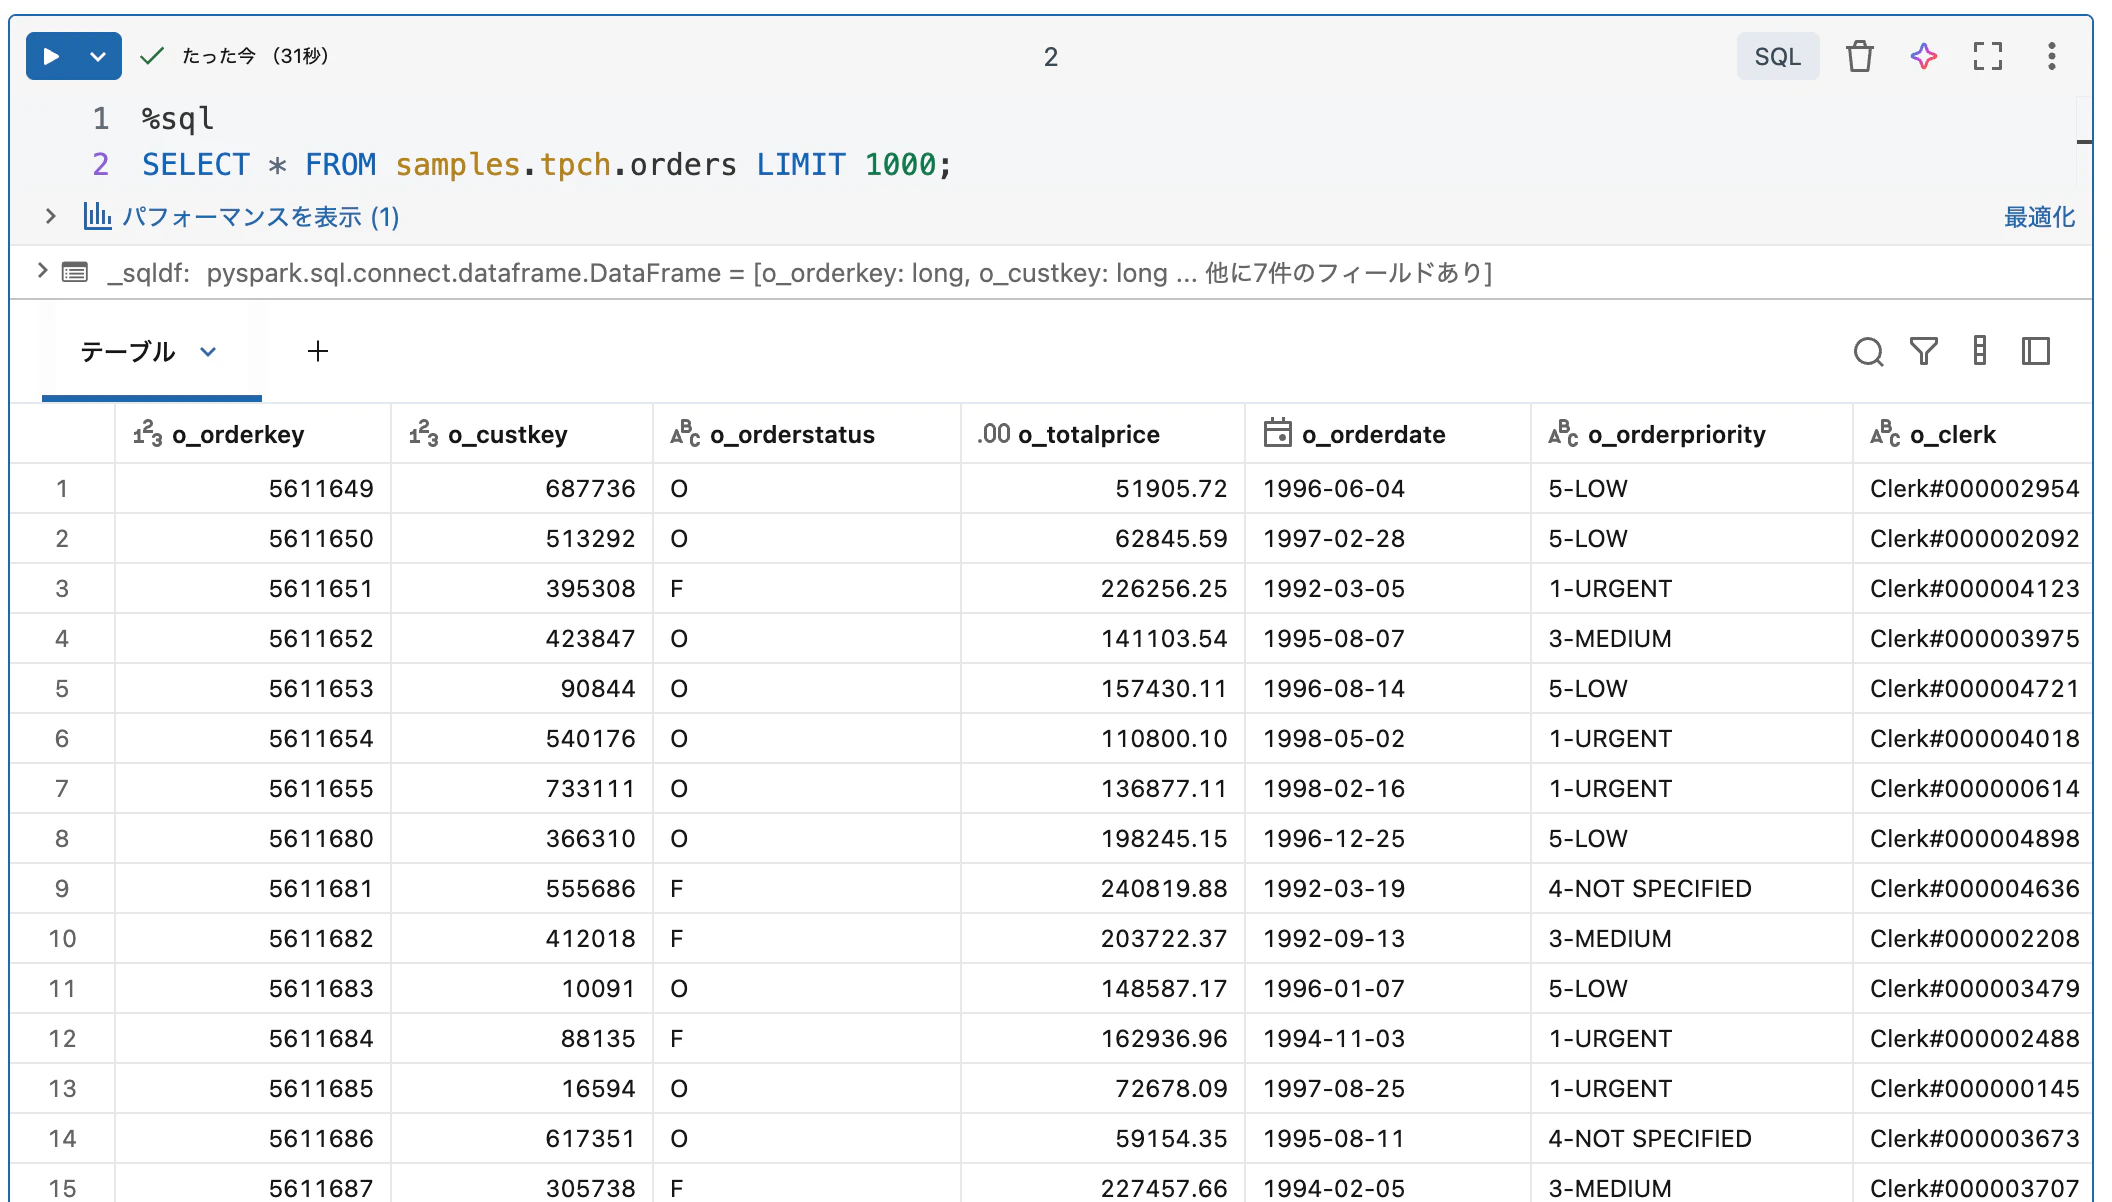Select the 617351 custkey cell
The height and width of the screenshot is (1202, 2112).
[x=521, y=1139]
